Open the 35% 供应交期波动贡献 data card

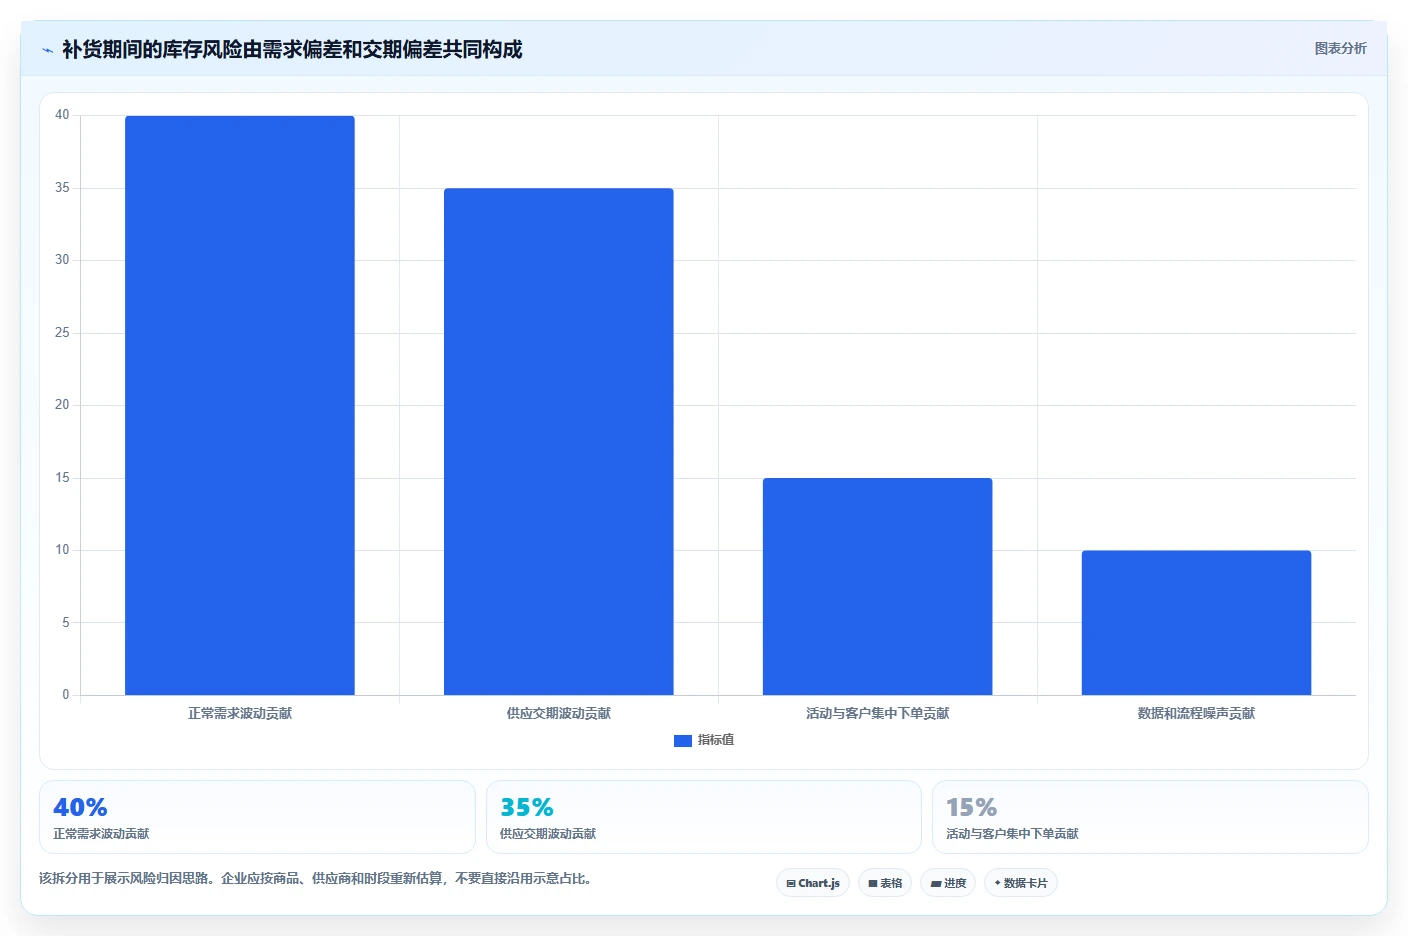(704, 817)
